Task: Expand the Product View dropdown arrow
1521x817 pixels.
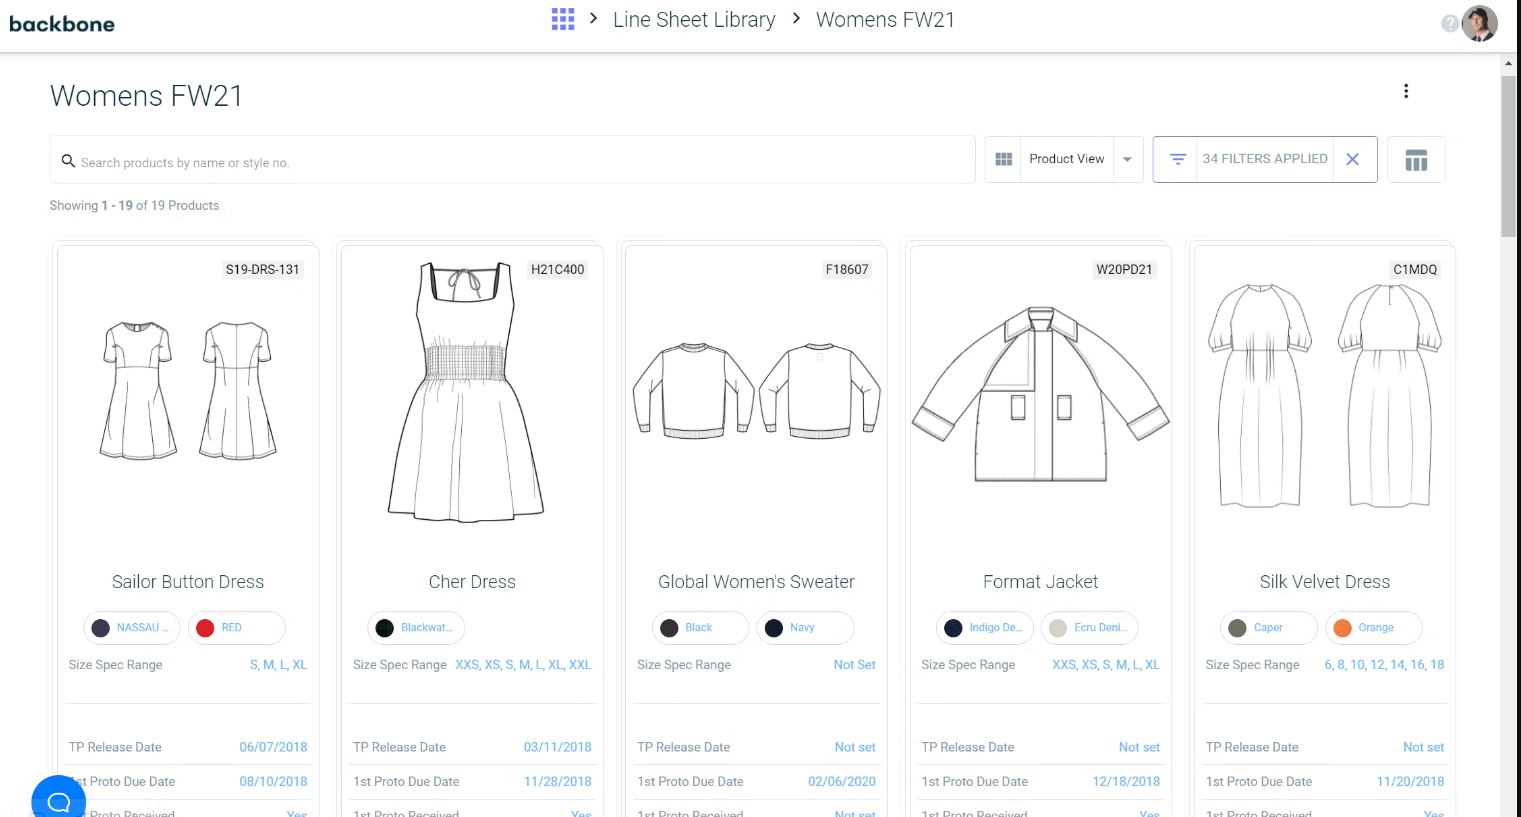Action: [1127, 160]
